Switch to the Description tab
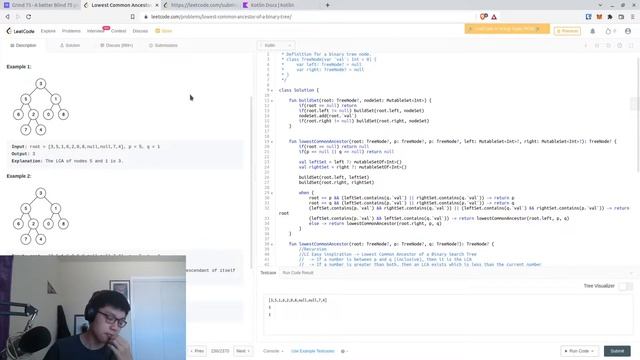The height and width of the screenshot is (360, 640). pyautogui.click(x=23, y=45)
